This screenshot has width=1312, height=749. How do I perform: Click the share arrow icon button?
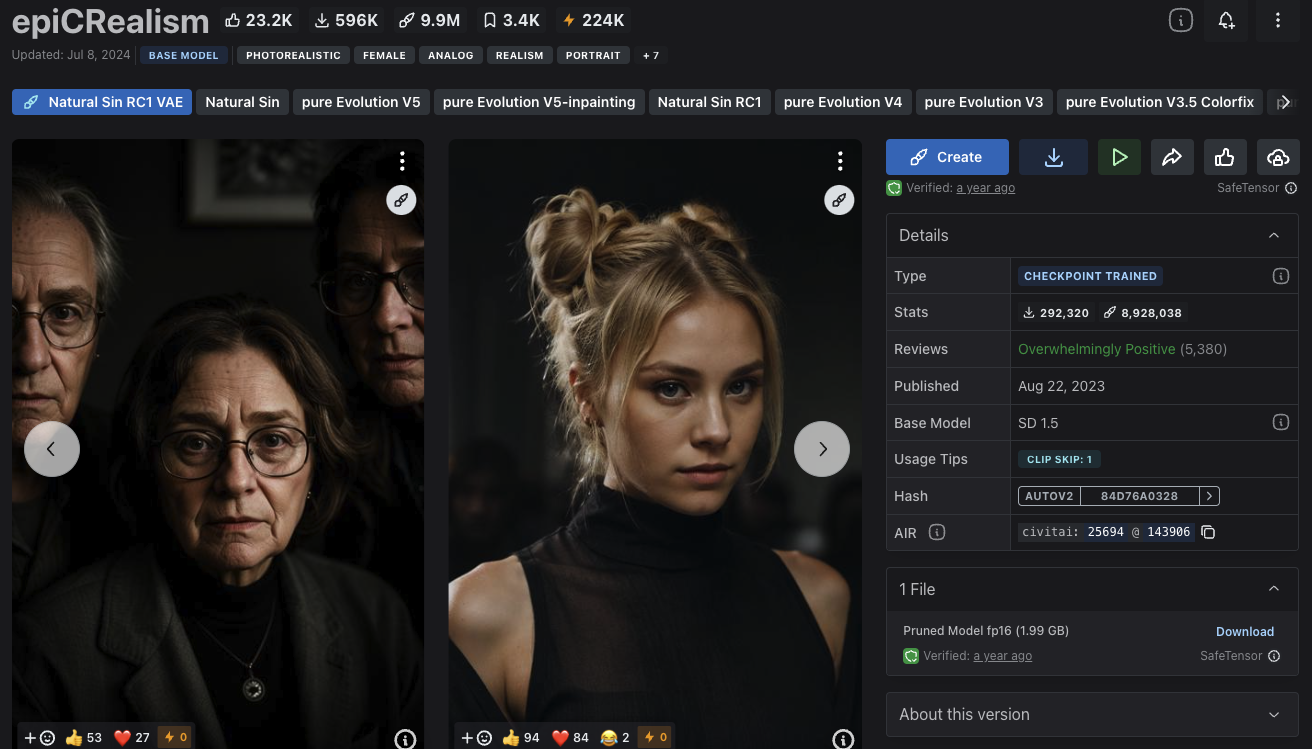1172,157
